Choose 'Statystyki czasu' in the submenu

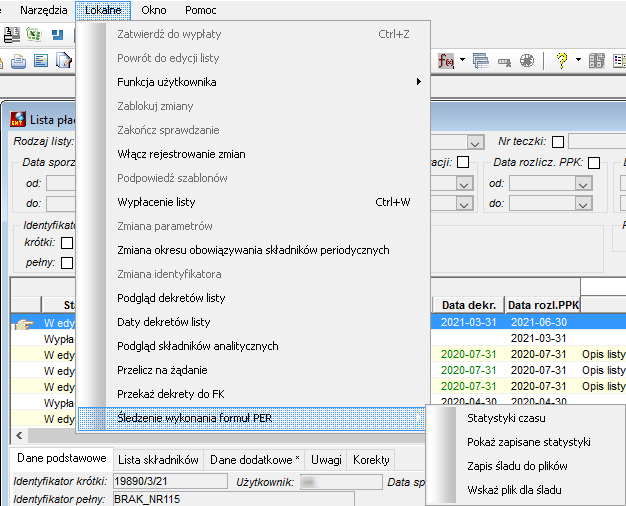click(x=506, y=418)
